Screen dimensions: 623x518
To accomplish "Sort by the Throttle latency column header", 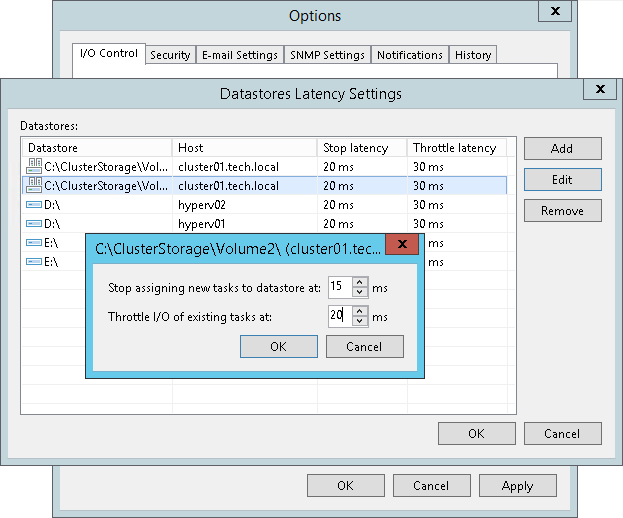I will [x=455, y=148].
